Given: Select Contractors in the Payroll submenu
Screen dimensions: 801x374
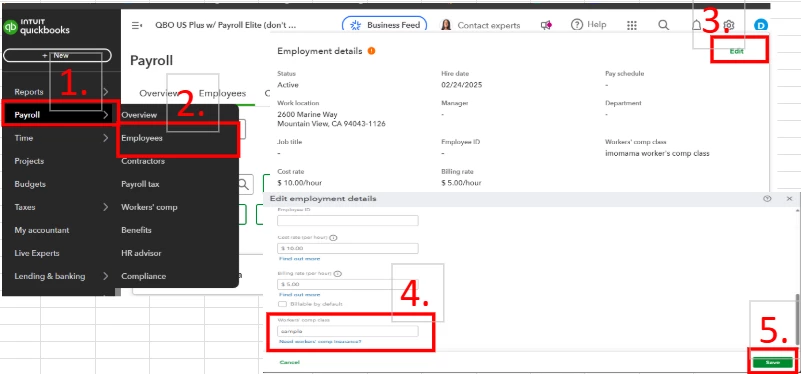Looking at the screenshot, I should click(143, 161).
